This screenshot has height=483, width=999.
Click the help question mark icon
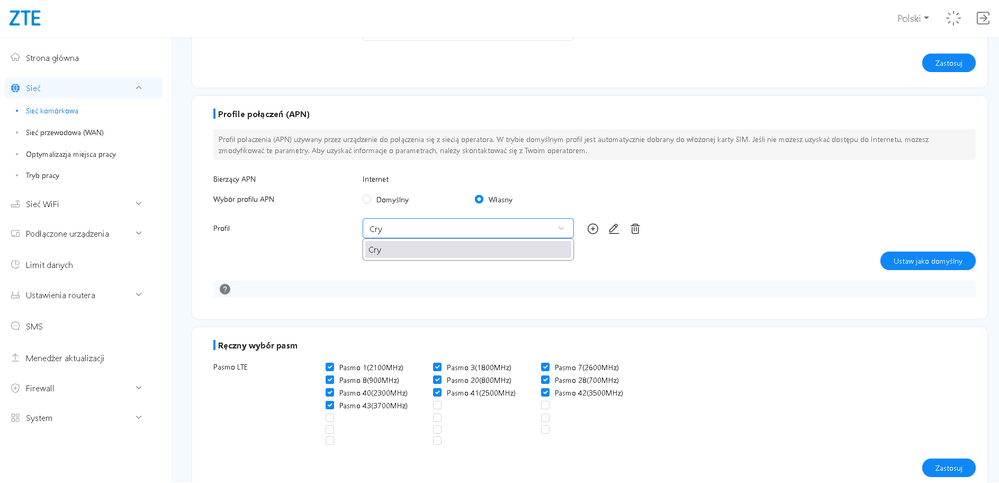tap(225, 289)
